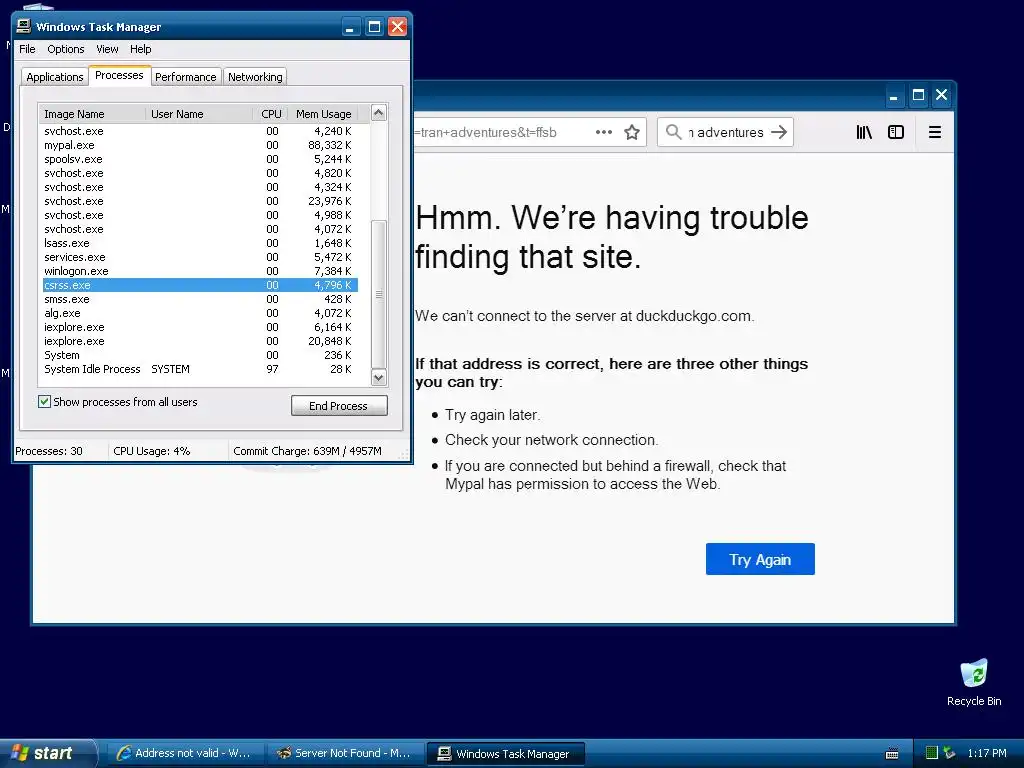The width and height of the screenshot is (1024, 768).
Task: Select the winlogon.exe process row
Action: point(199,271)
